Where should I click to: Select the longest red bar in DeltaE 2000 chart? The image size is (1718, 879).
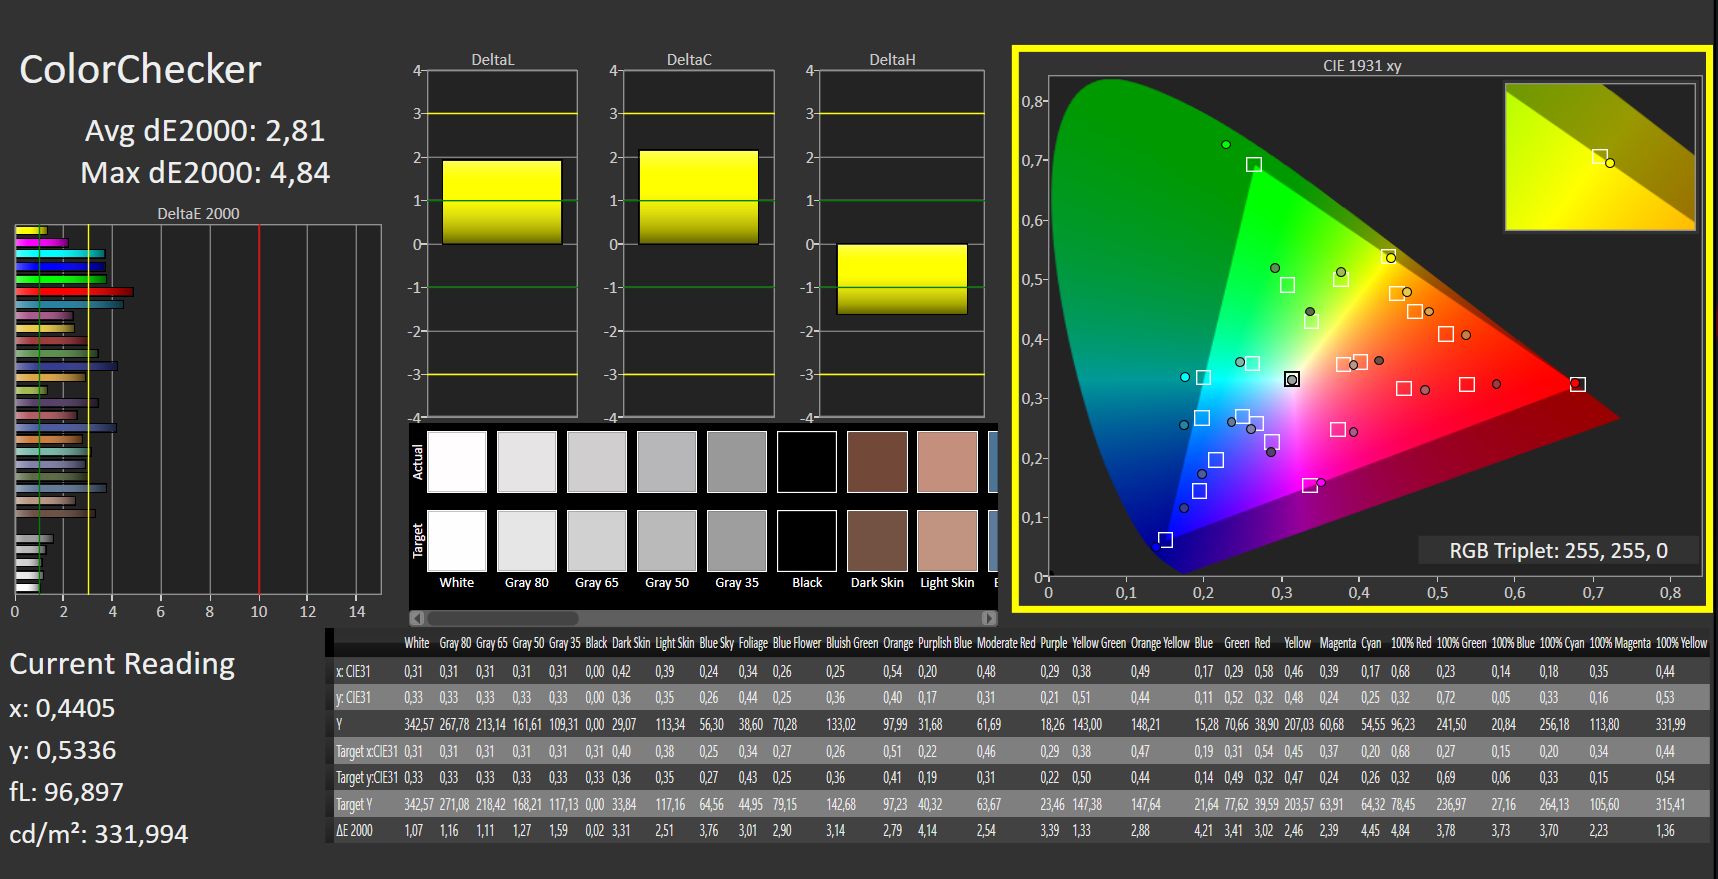tap(75, 292)
